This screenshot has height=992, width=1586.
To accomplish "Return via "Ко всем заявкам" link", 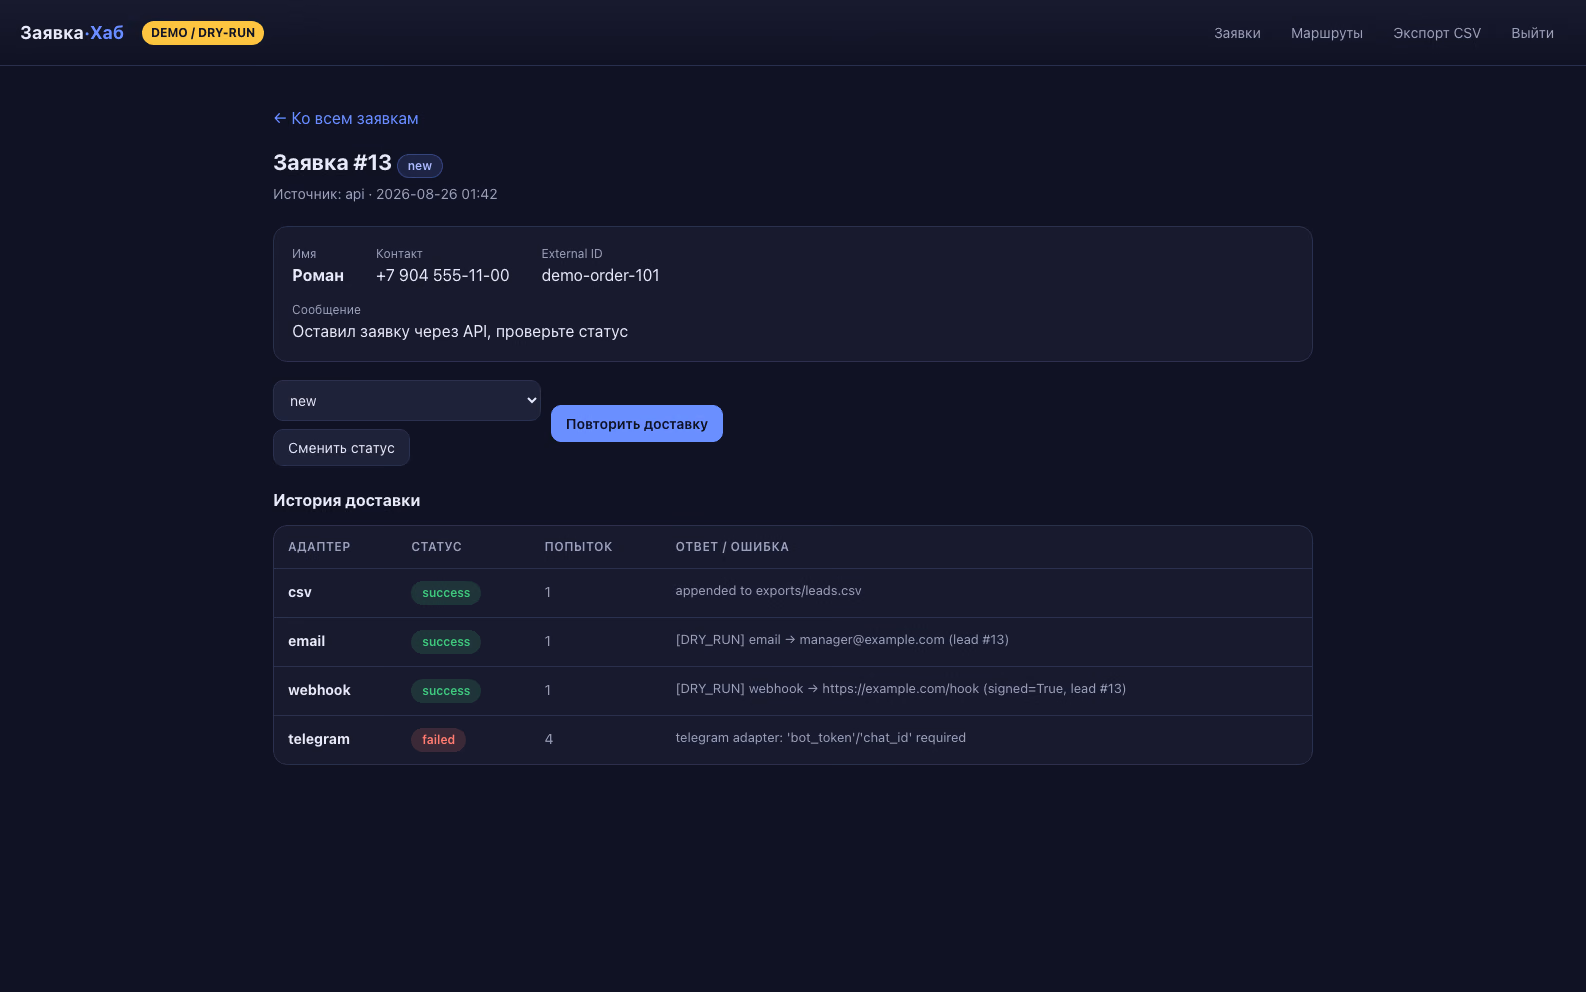I will [346, 118].
